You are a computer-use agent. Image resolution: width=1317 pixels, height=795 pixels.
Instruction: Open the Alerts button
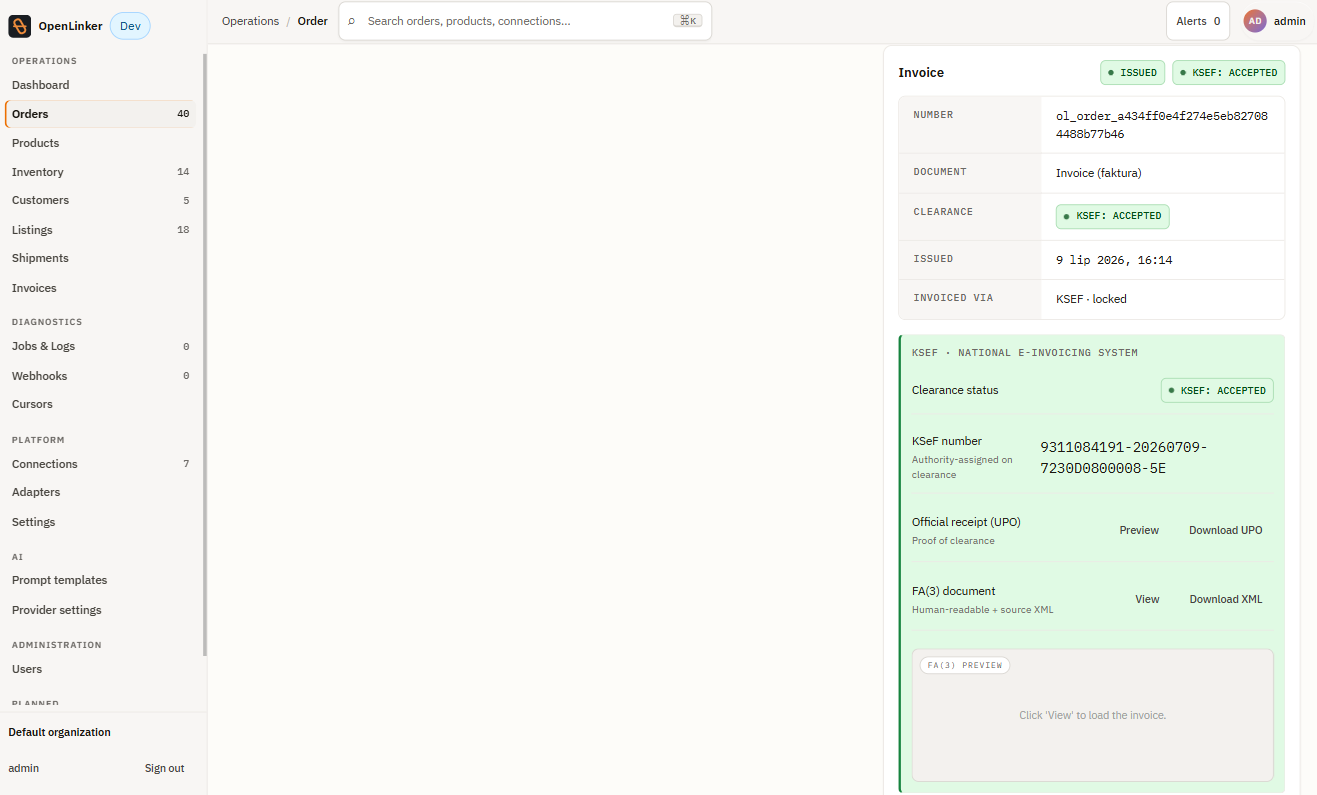click(1198, 21)
